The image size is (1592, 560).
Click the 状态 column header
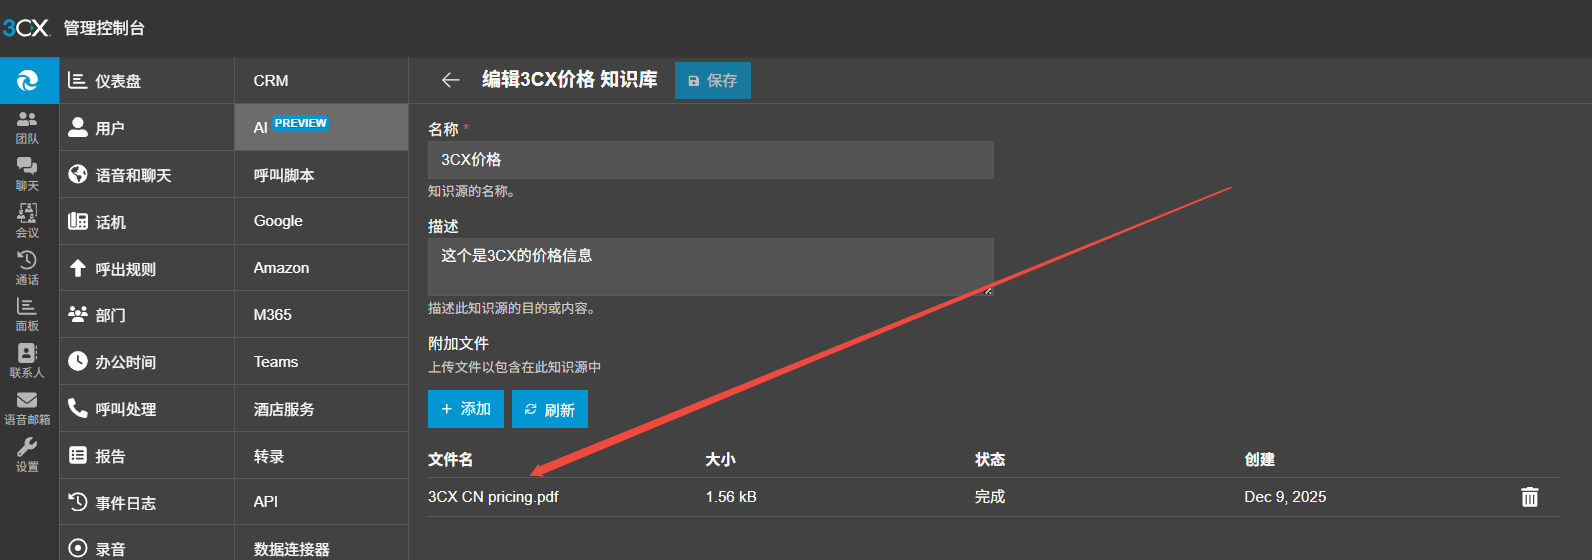pos(990,460)
